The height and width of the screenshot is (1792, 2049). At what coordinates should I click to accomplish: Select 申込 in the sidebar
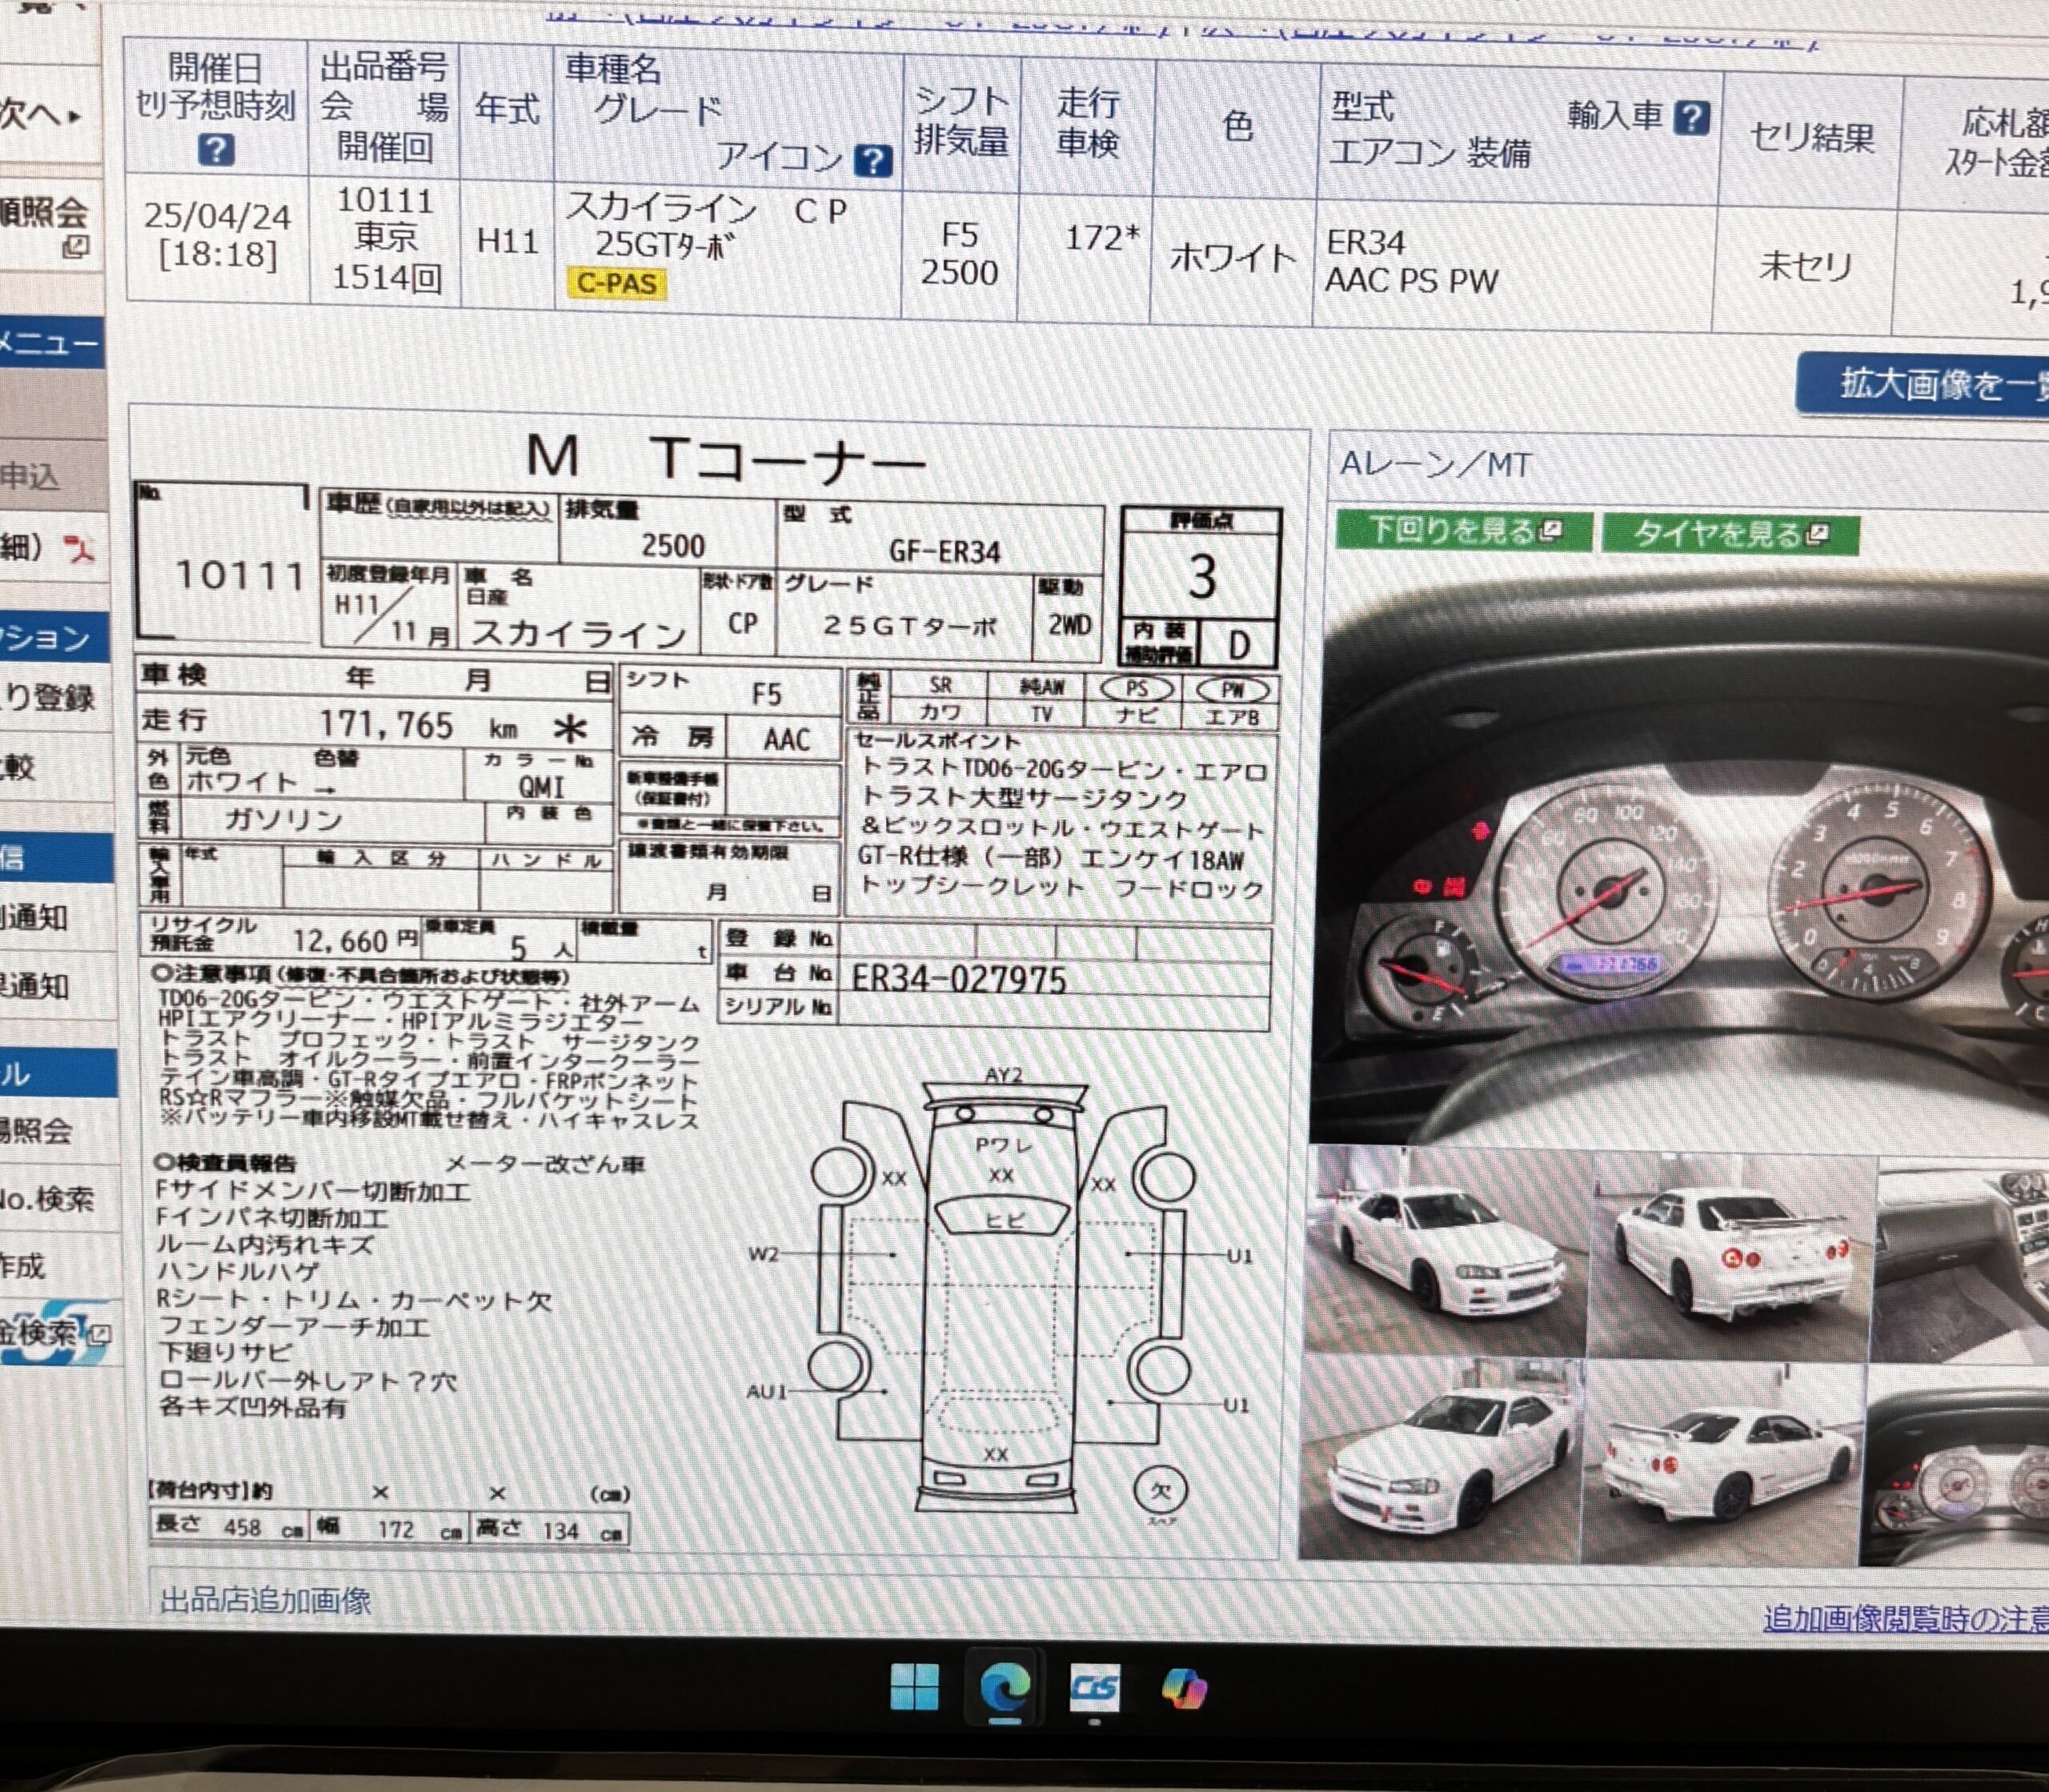point(30,476)
